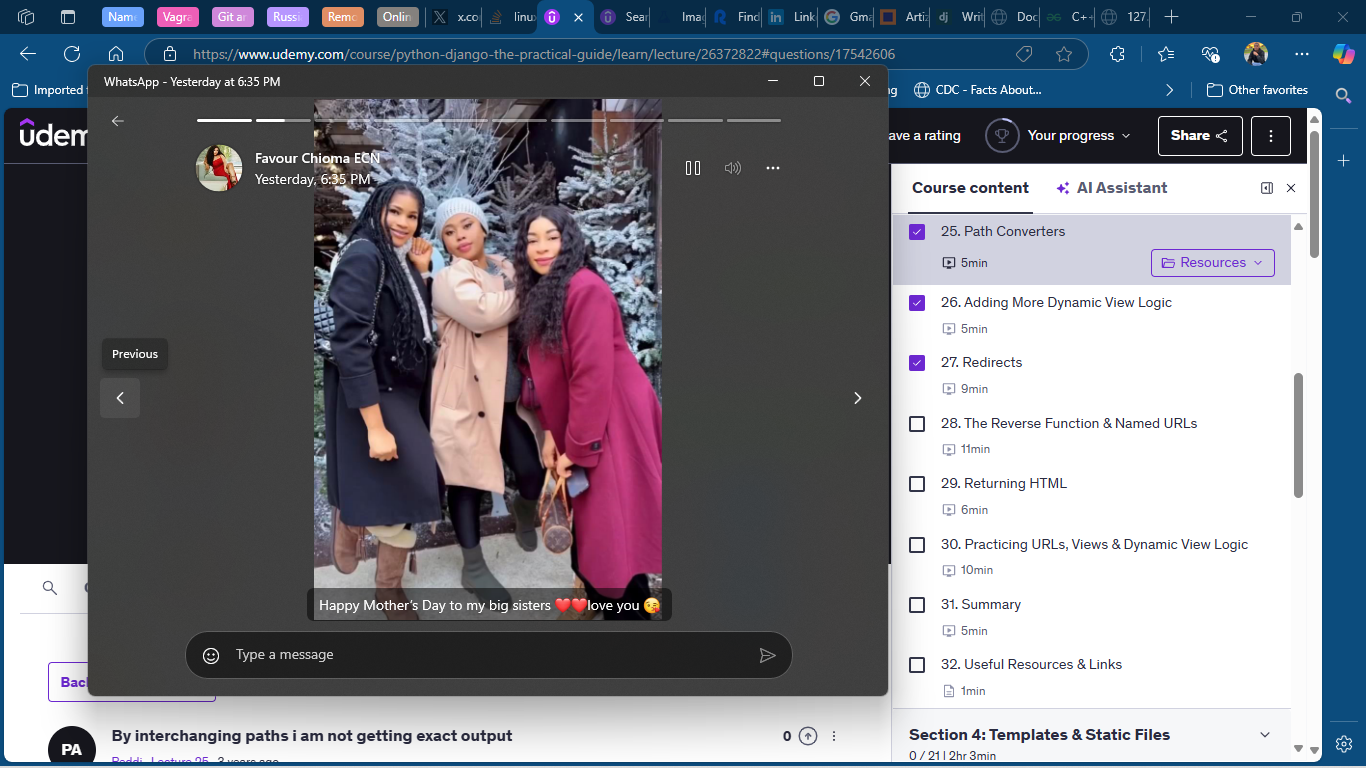The height and width of the screenshot is (768, 1366).
Task: Open the CDC - Facts About bookmark
Action: (x=978, y=90)
